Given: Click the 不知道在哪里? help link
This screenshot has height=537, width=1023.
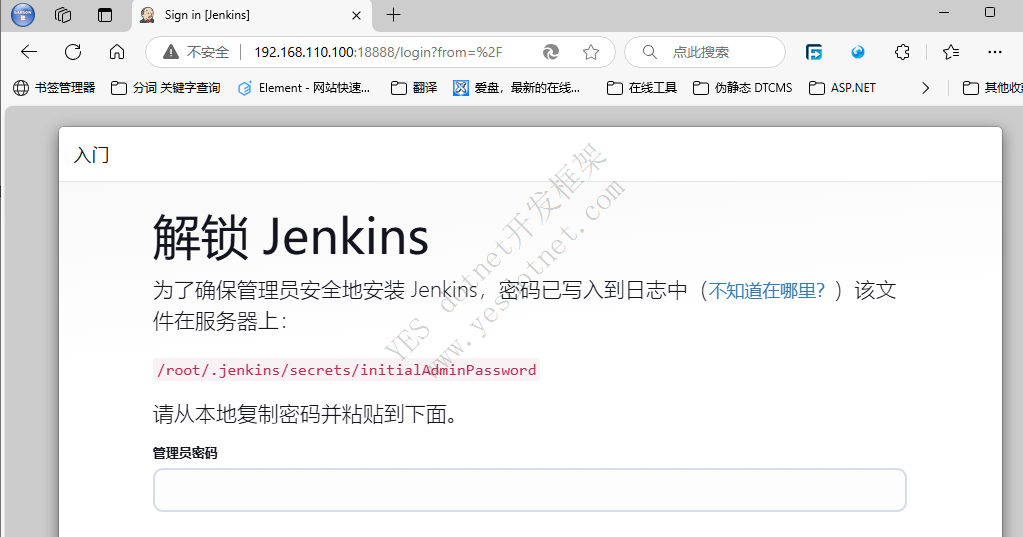Looking at the screenshot, I should click(767, 290).
